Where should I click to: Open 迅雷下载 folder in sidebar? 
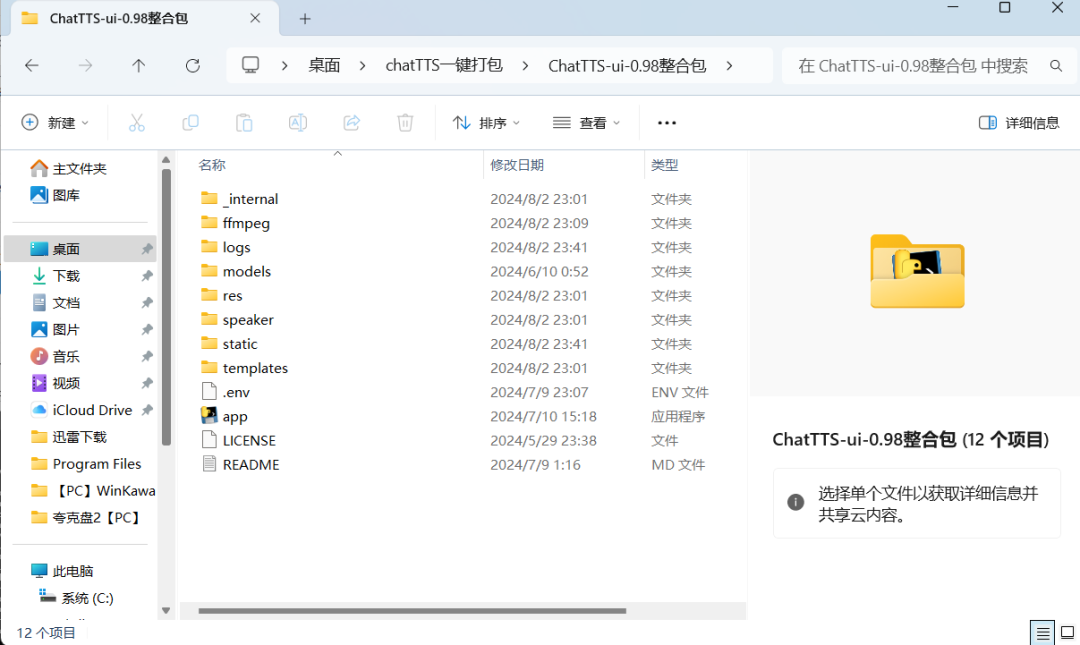pos(69,437)
